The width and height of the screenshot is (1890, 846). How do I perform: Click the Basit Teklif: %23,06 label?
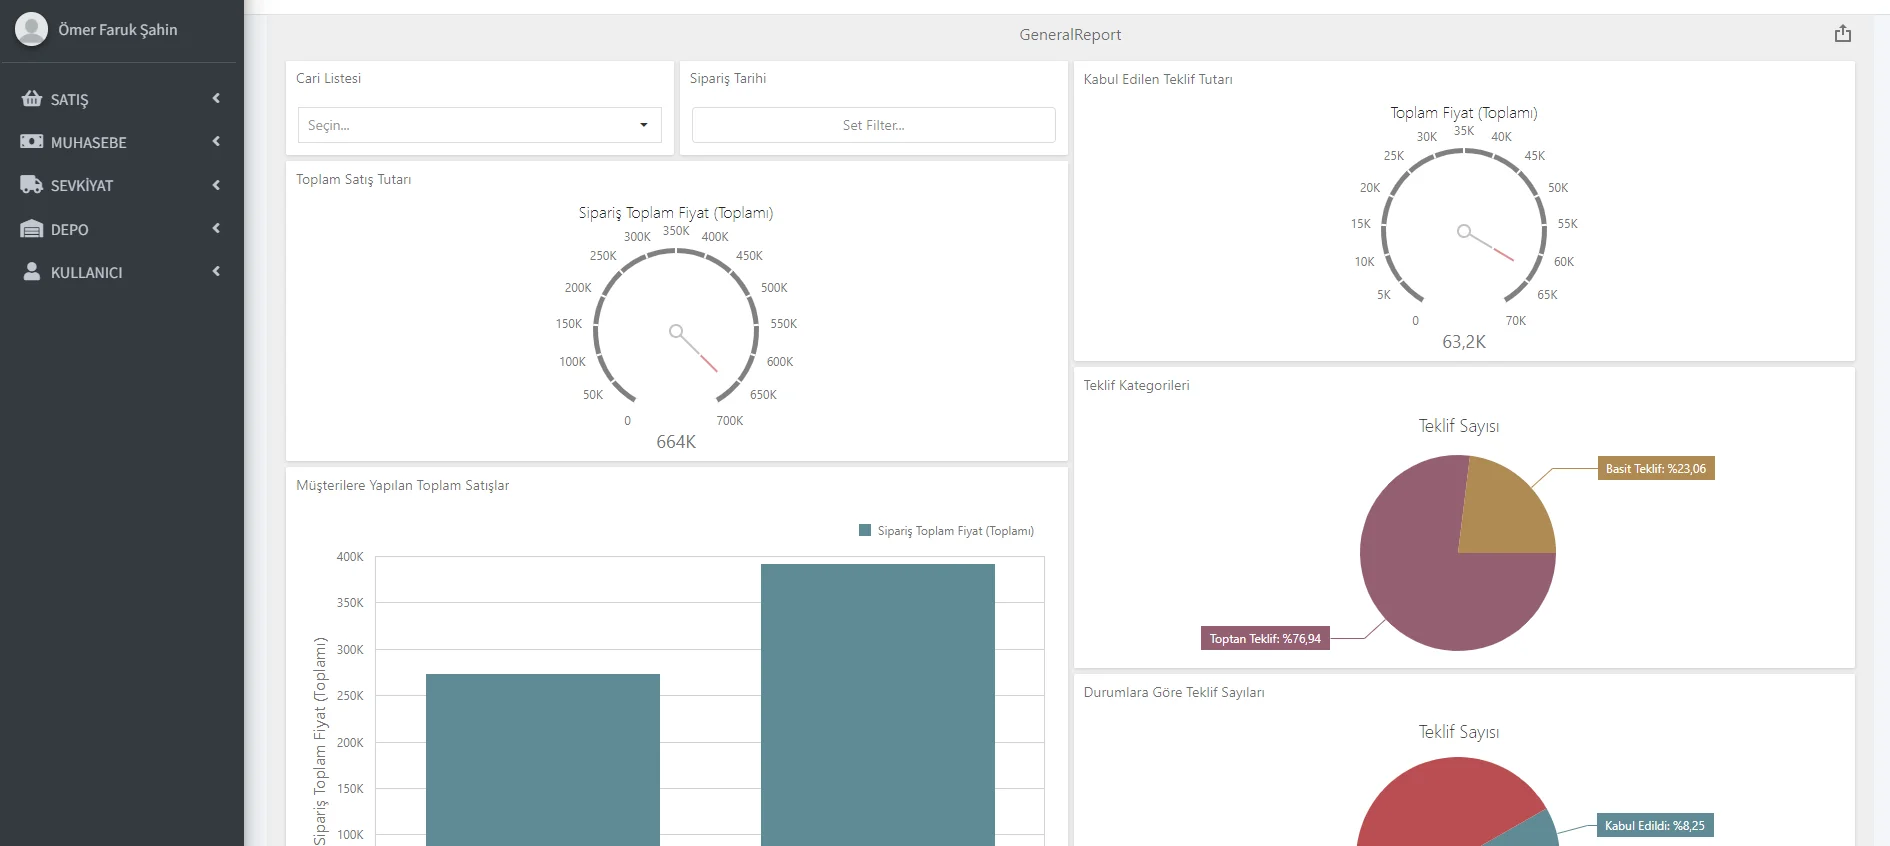1656,469
